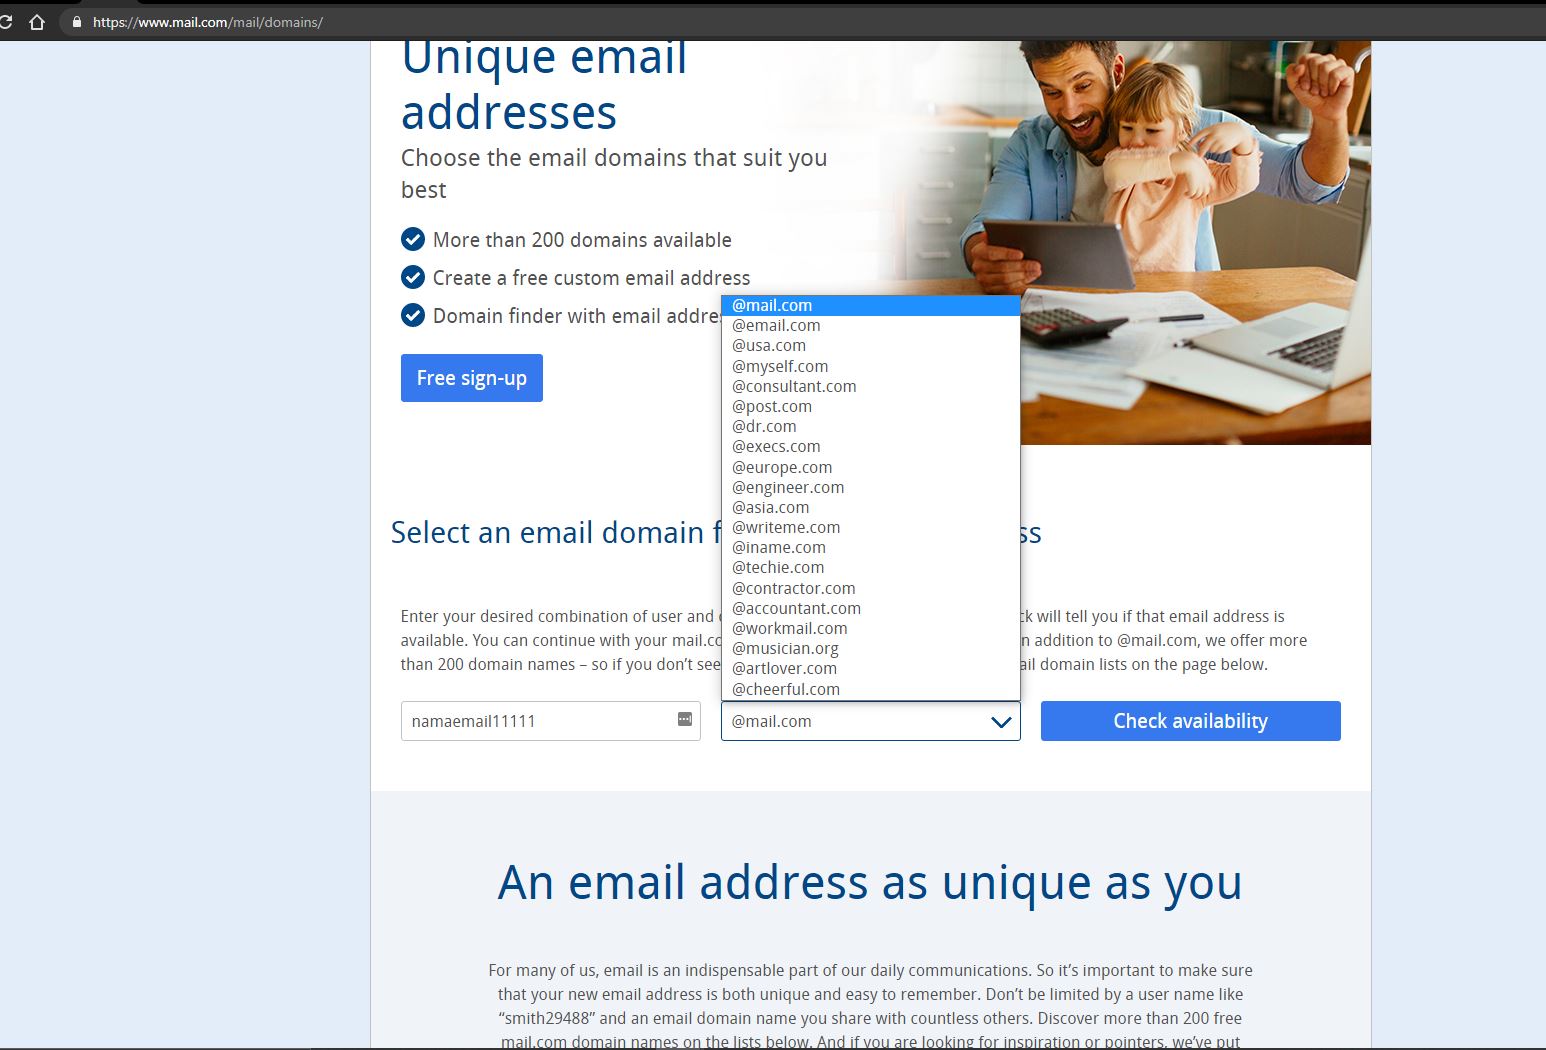
Task: Select @execs.com domain option
Action: point(870,446)
